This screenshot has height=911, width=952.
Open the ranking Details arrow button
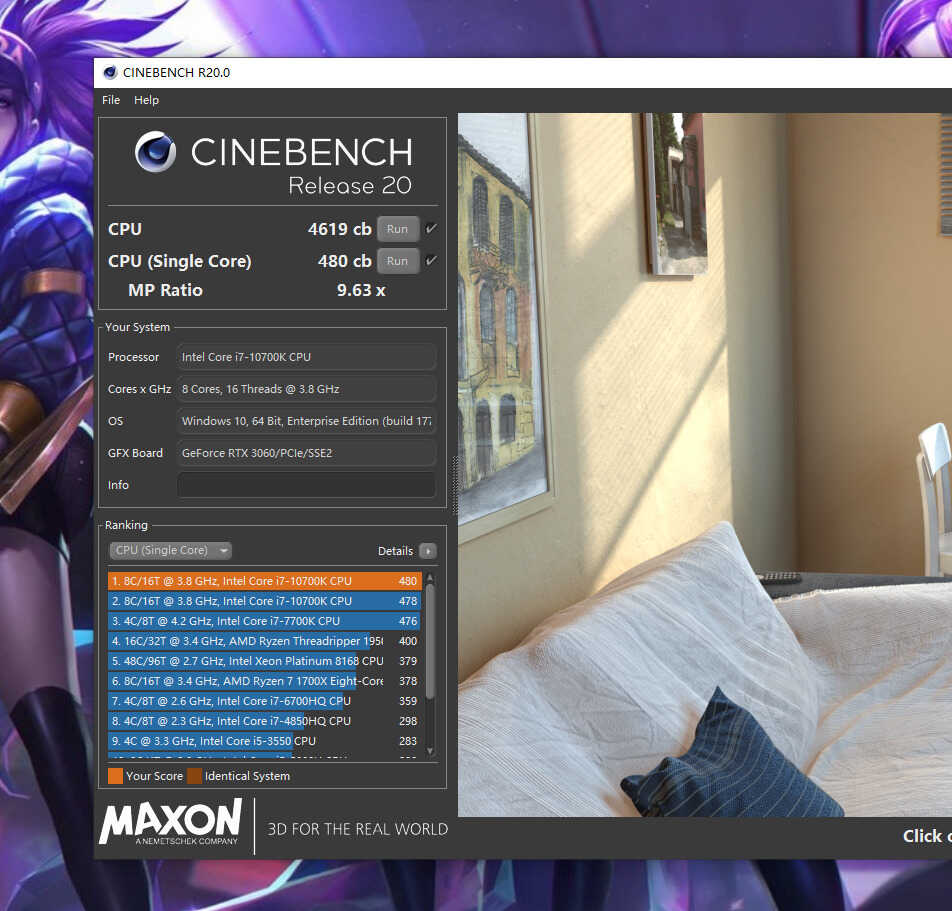(428, 551)
